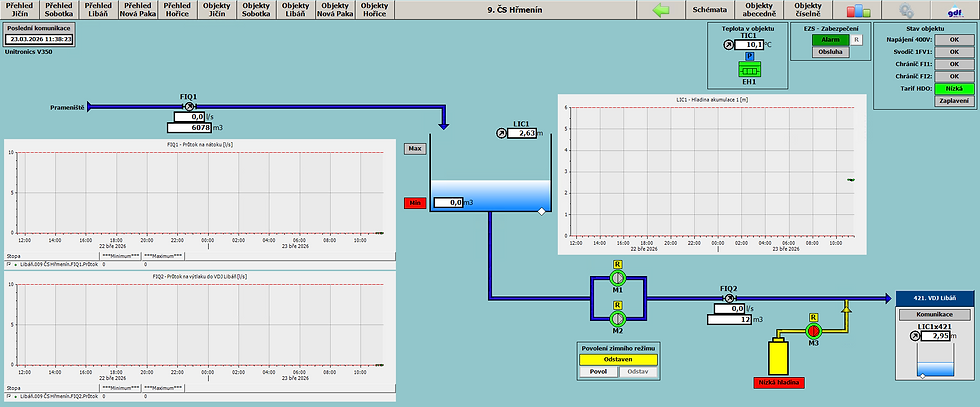Image resolution: width=980 pixels, height=407 pixels.
Task: Select the M2 pump symbol
Action: 617,319
